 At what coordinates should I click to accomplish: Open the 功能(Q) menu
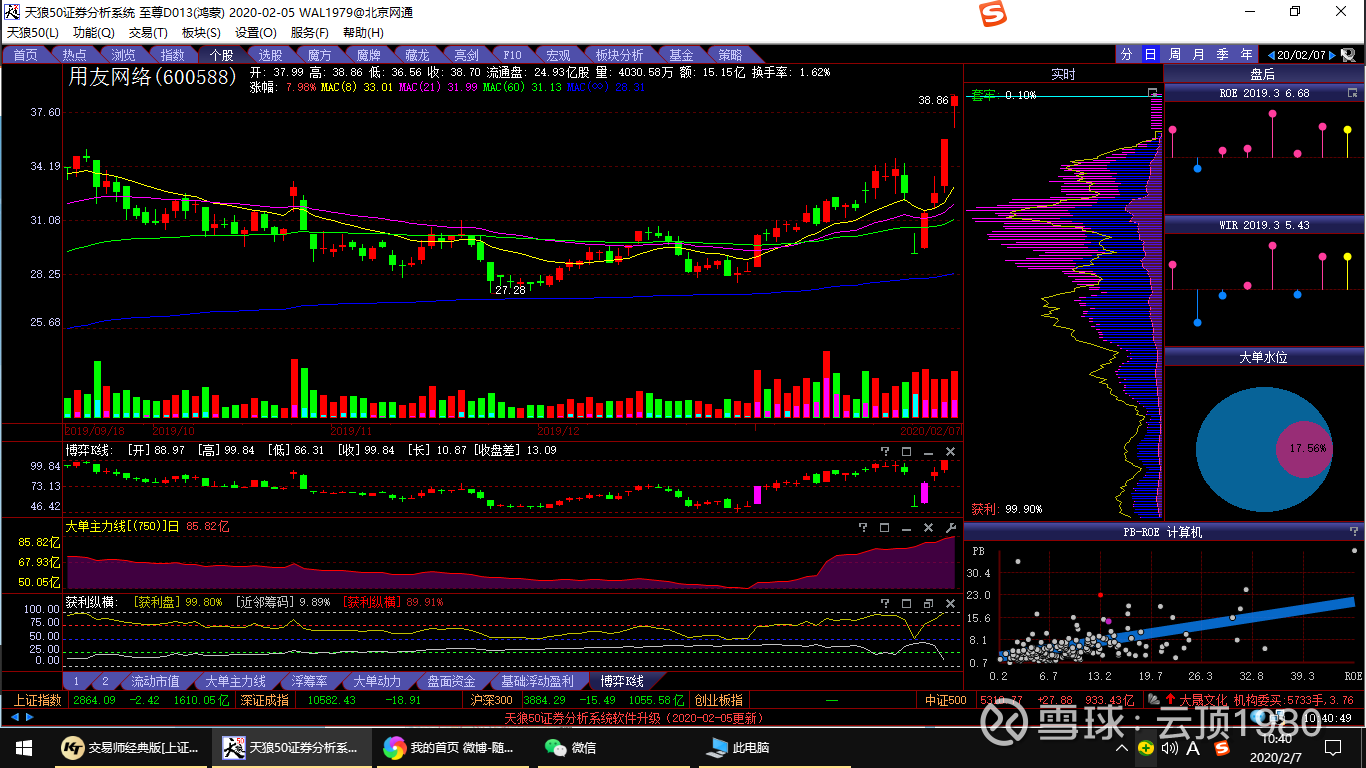point(93,33)
